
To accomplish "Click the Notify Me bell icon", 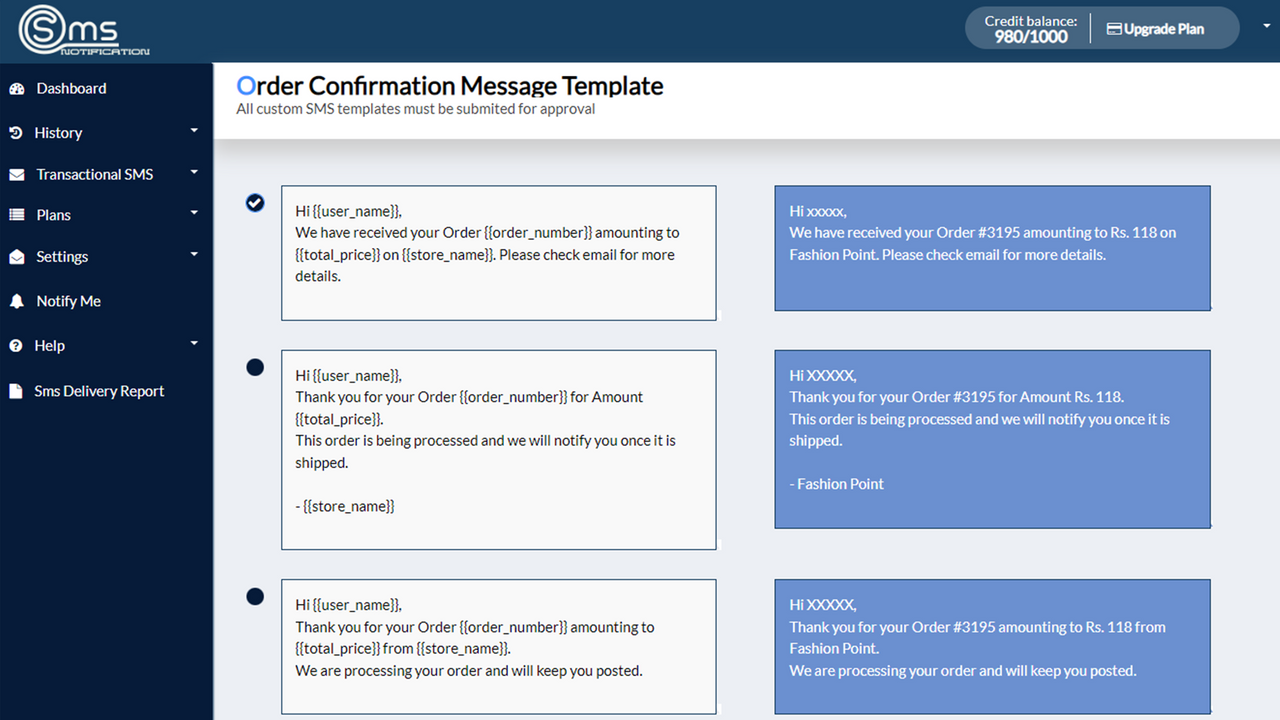I will click(16, 301).
